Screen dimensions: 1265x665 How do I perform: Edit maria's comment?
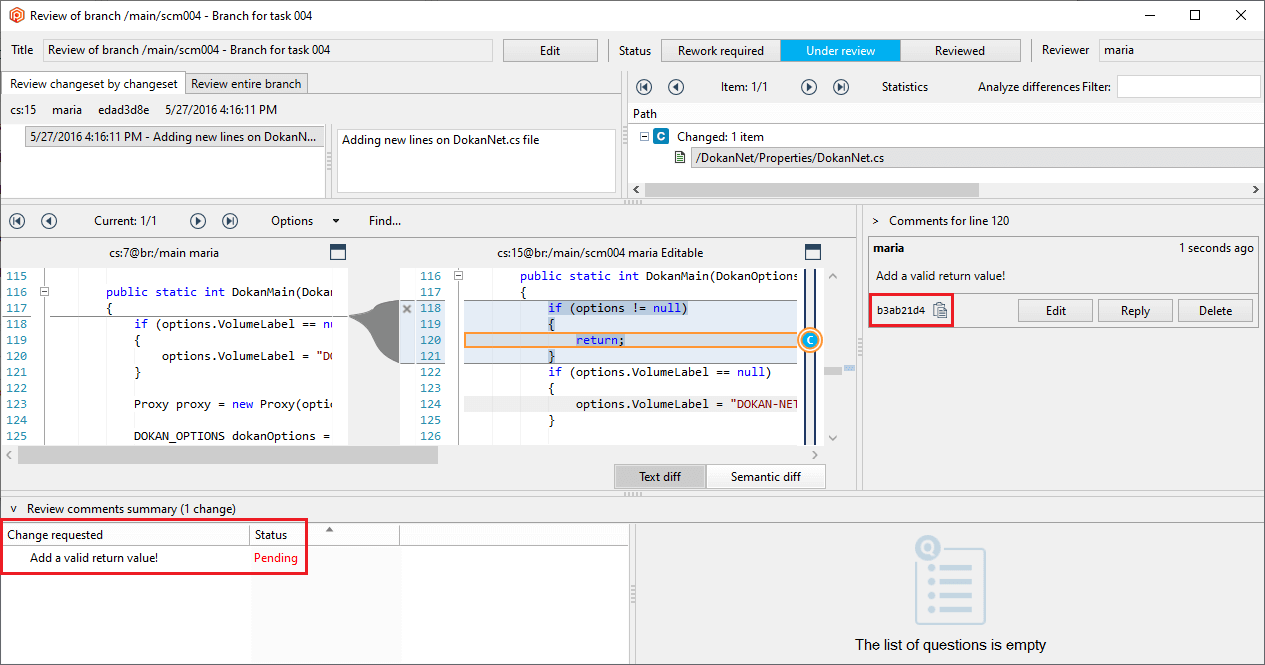tap(1056, 311)
